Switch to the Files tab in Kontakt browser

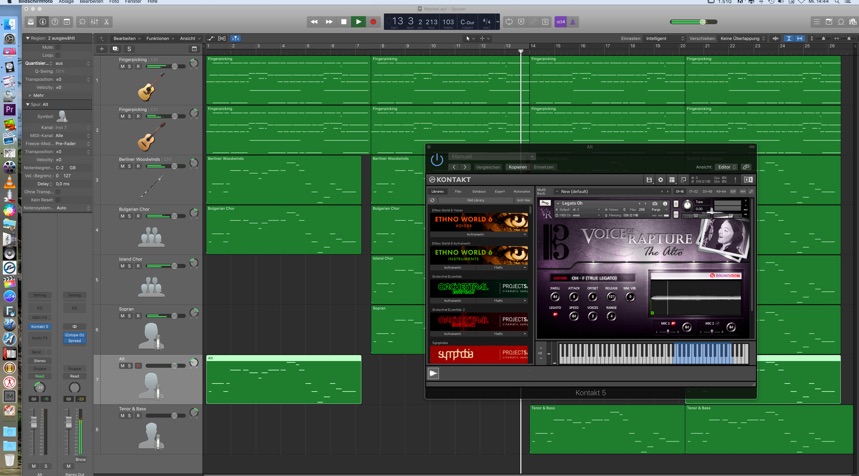coord(458,192)
